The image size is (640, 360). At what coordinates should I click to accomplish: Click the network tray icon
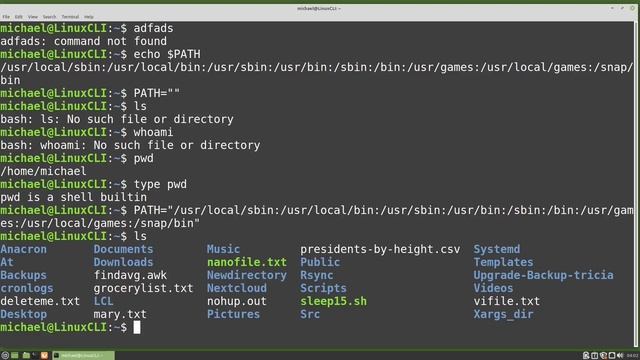tap(612, 356)
